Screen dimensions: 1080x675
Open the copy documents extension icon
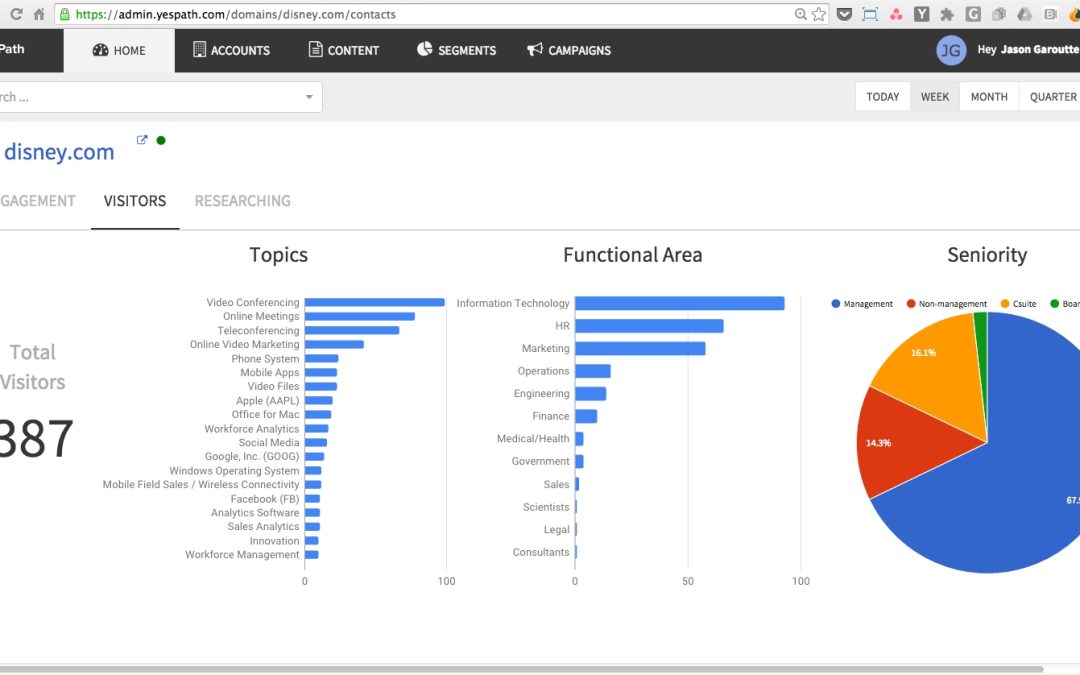[x=999, y=14]
